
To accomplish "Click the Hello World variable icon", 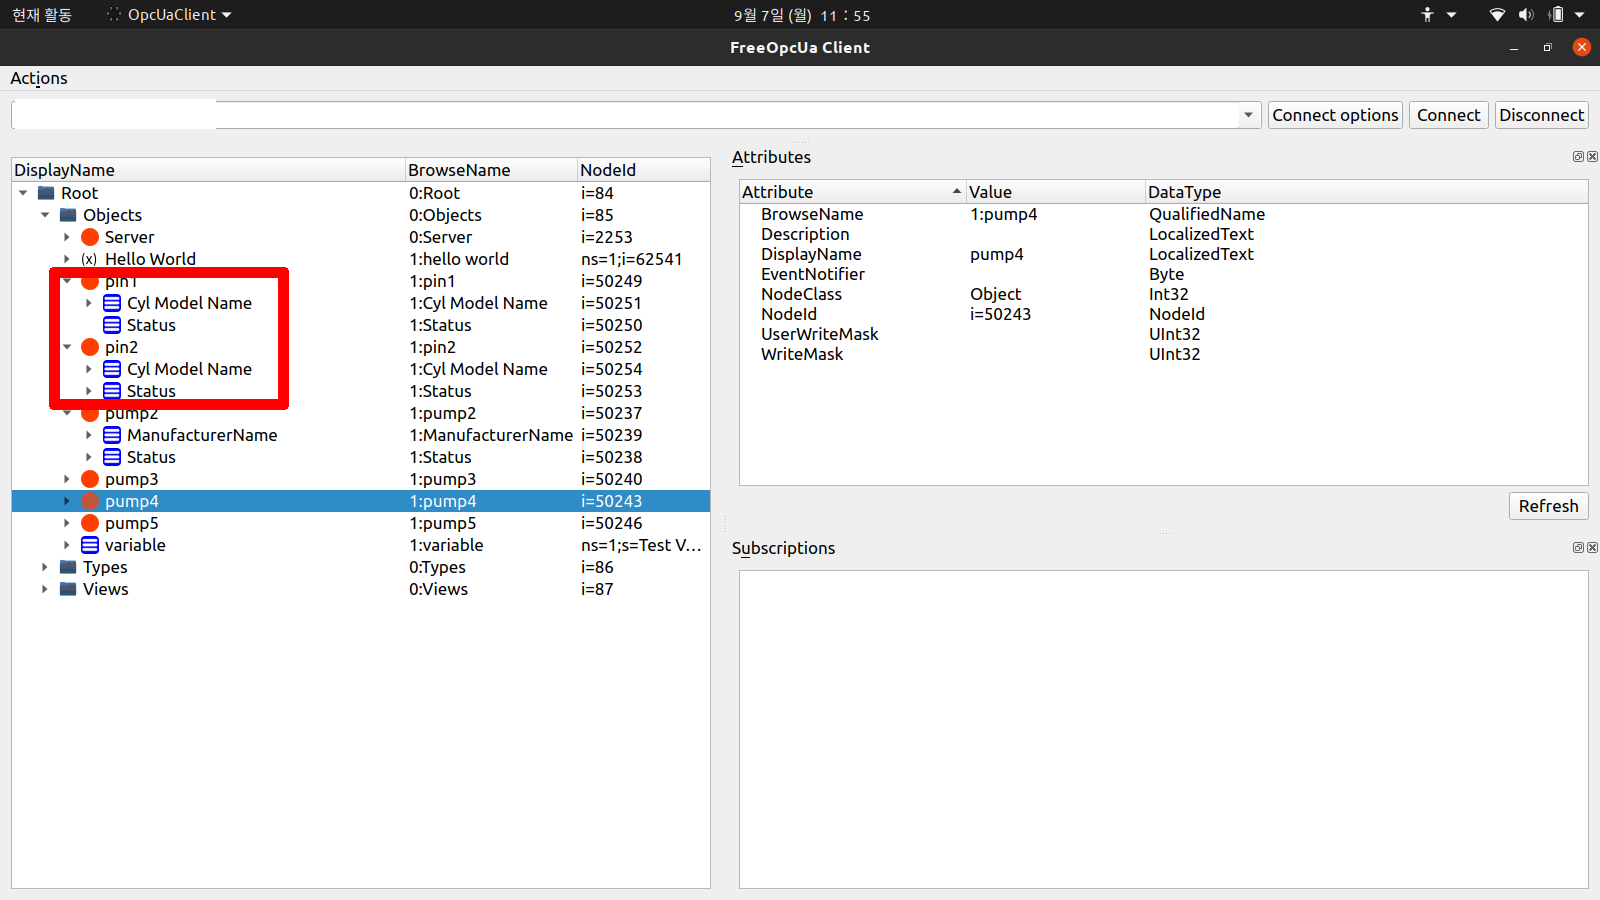I will coord(90,259).
